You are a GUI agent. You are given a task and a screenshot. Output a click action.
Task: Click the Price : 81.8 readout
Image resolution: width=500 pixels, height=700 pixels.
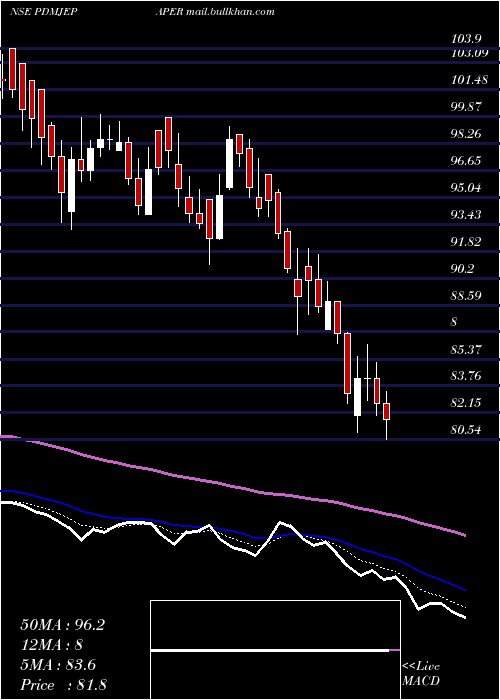click(63, 684)
